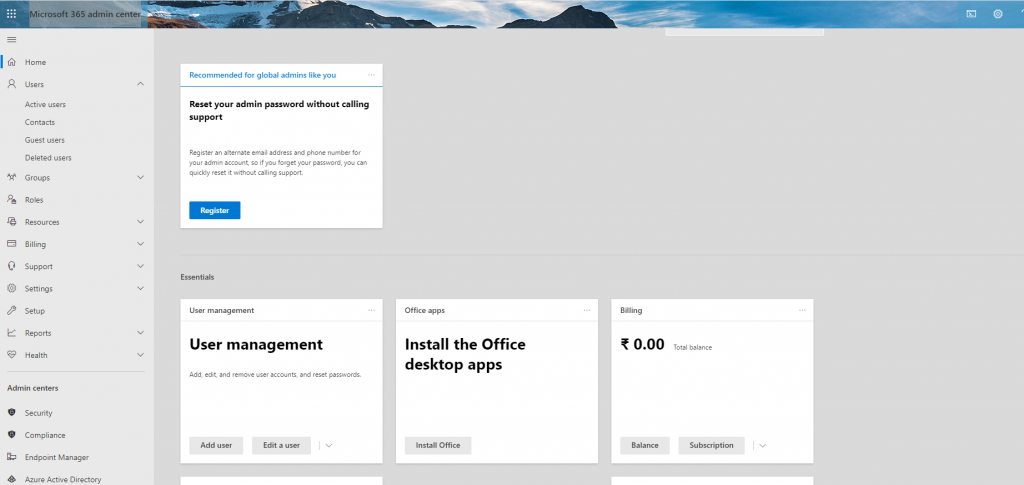This screenshot has height=485, width=1024.
Task: Go to Deleted users
Action: tap(48, 157)
